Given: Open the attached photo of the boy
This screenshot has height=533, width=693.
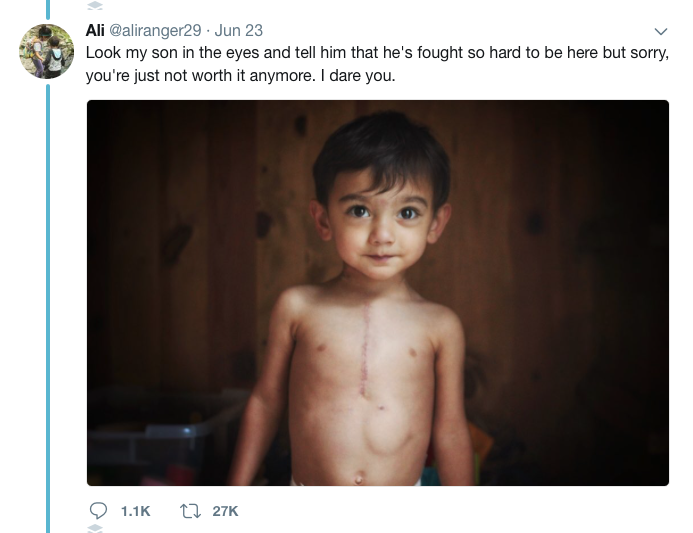Looking at the screenshot, I should tap(377, 292).
